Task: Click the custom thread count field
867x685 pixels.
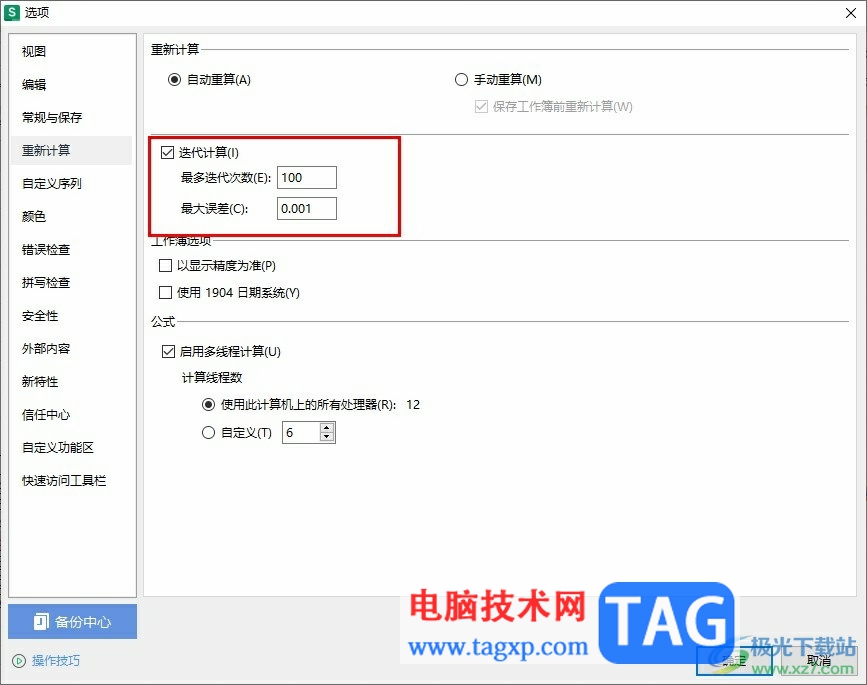Action: [301, 432]
